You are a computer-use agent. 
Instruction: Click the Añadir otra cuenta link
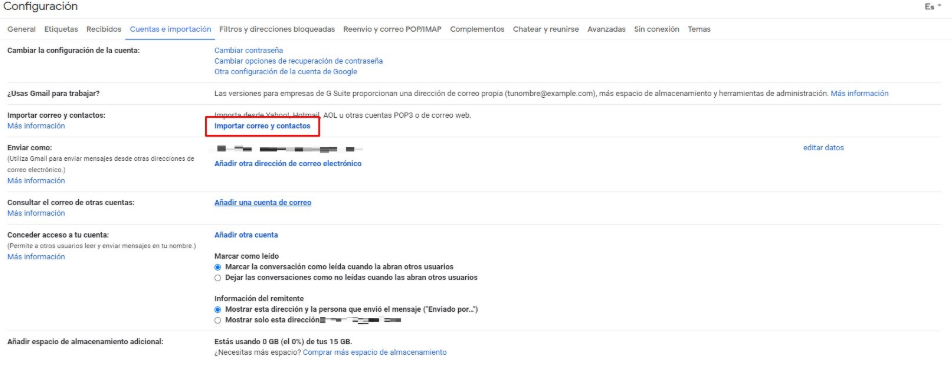[246, 235]
